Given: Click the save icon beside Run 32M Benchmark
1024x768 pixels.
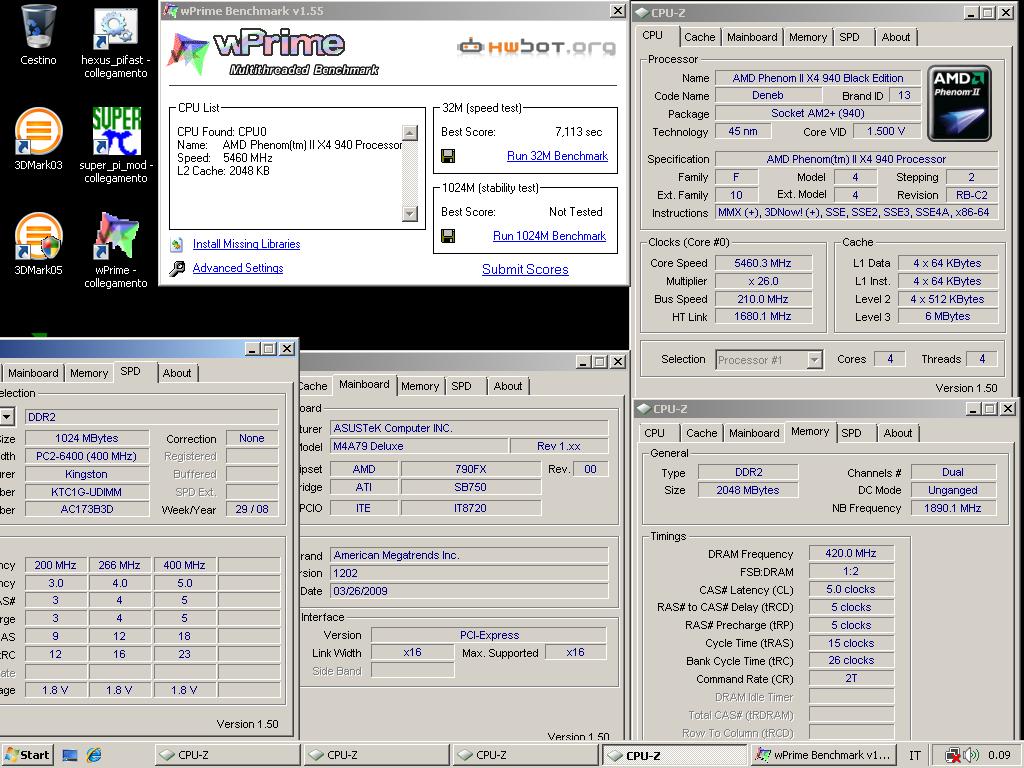Looking at the screenshot, I should pos(448,156).
